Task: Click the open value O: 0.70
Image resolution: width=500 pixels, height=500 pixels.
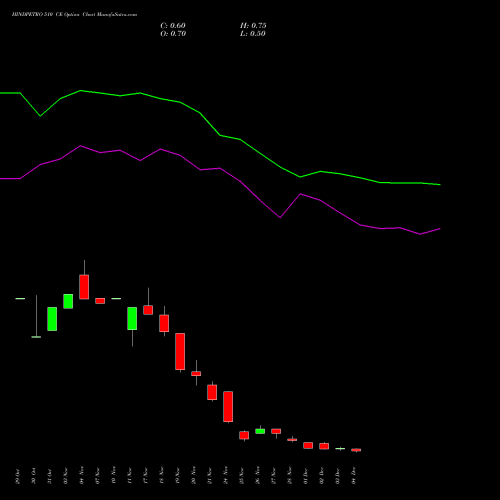Action: point(173,34)
